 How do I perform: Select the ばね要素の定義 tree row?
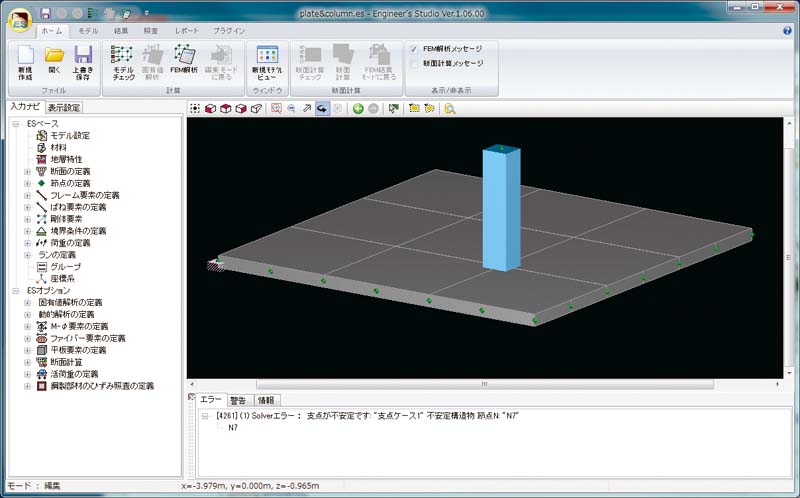(x=78, y=207)
